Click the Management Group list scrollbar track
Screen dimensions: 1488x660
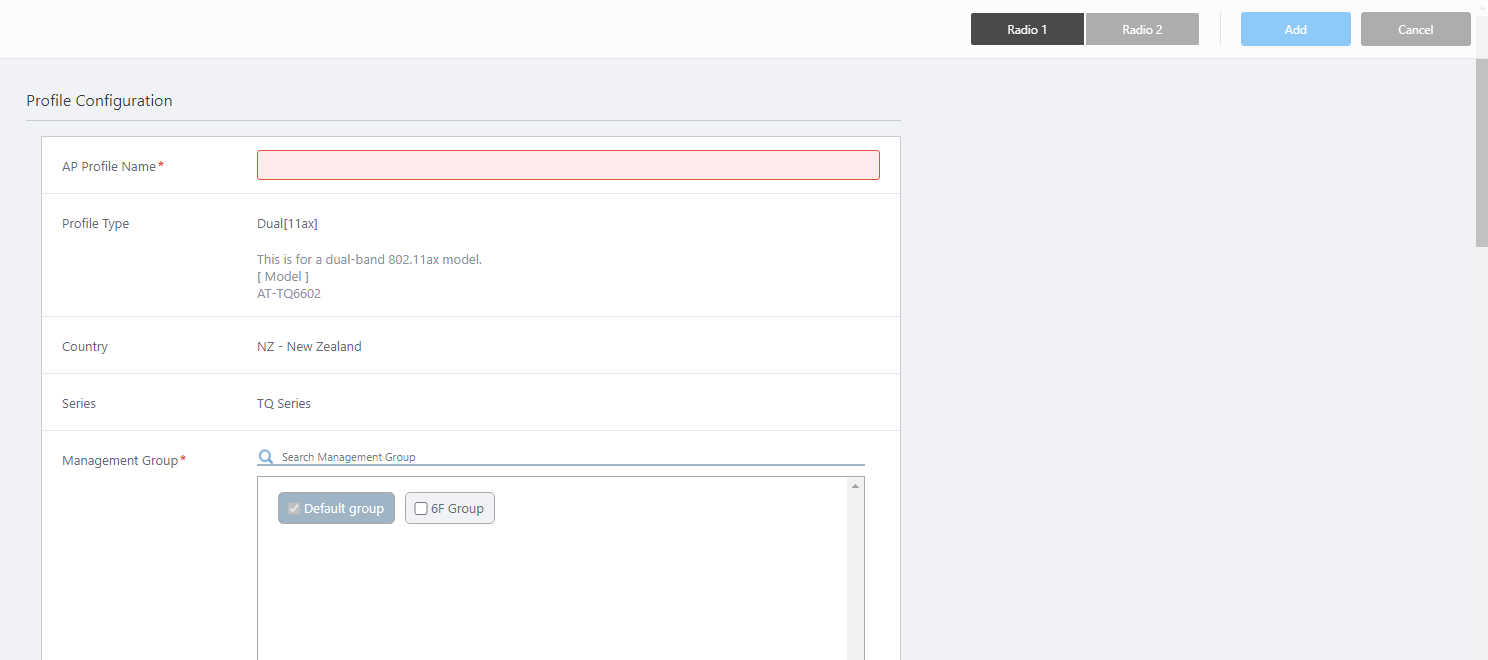tap(855, 580)
